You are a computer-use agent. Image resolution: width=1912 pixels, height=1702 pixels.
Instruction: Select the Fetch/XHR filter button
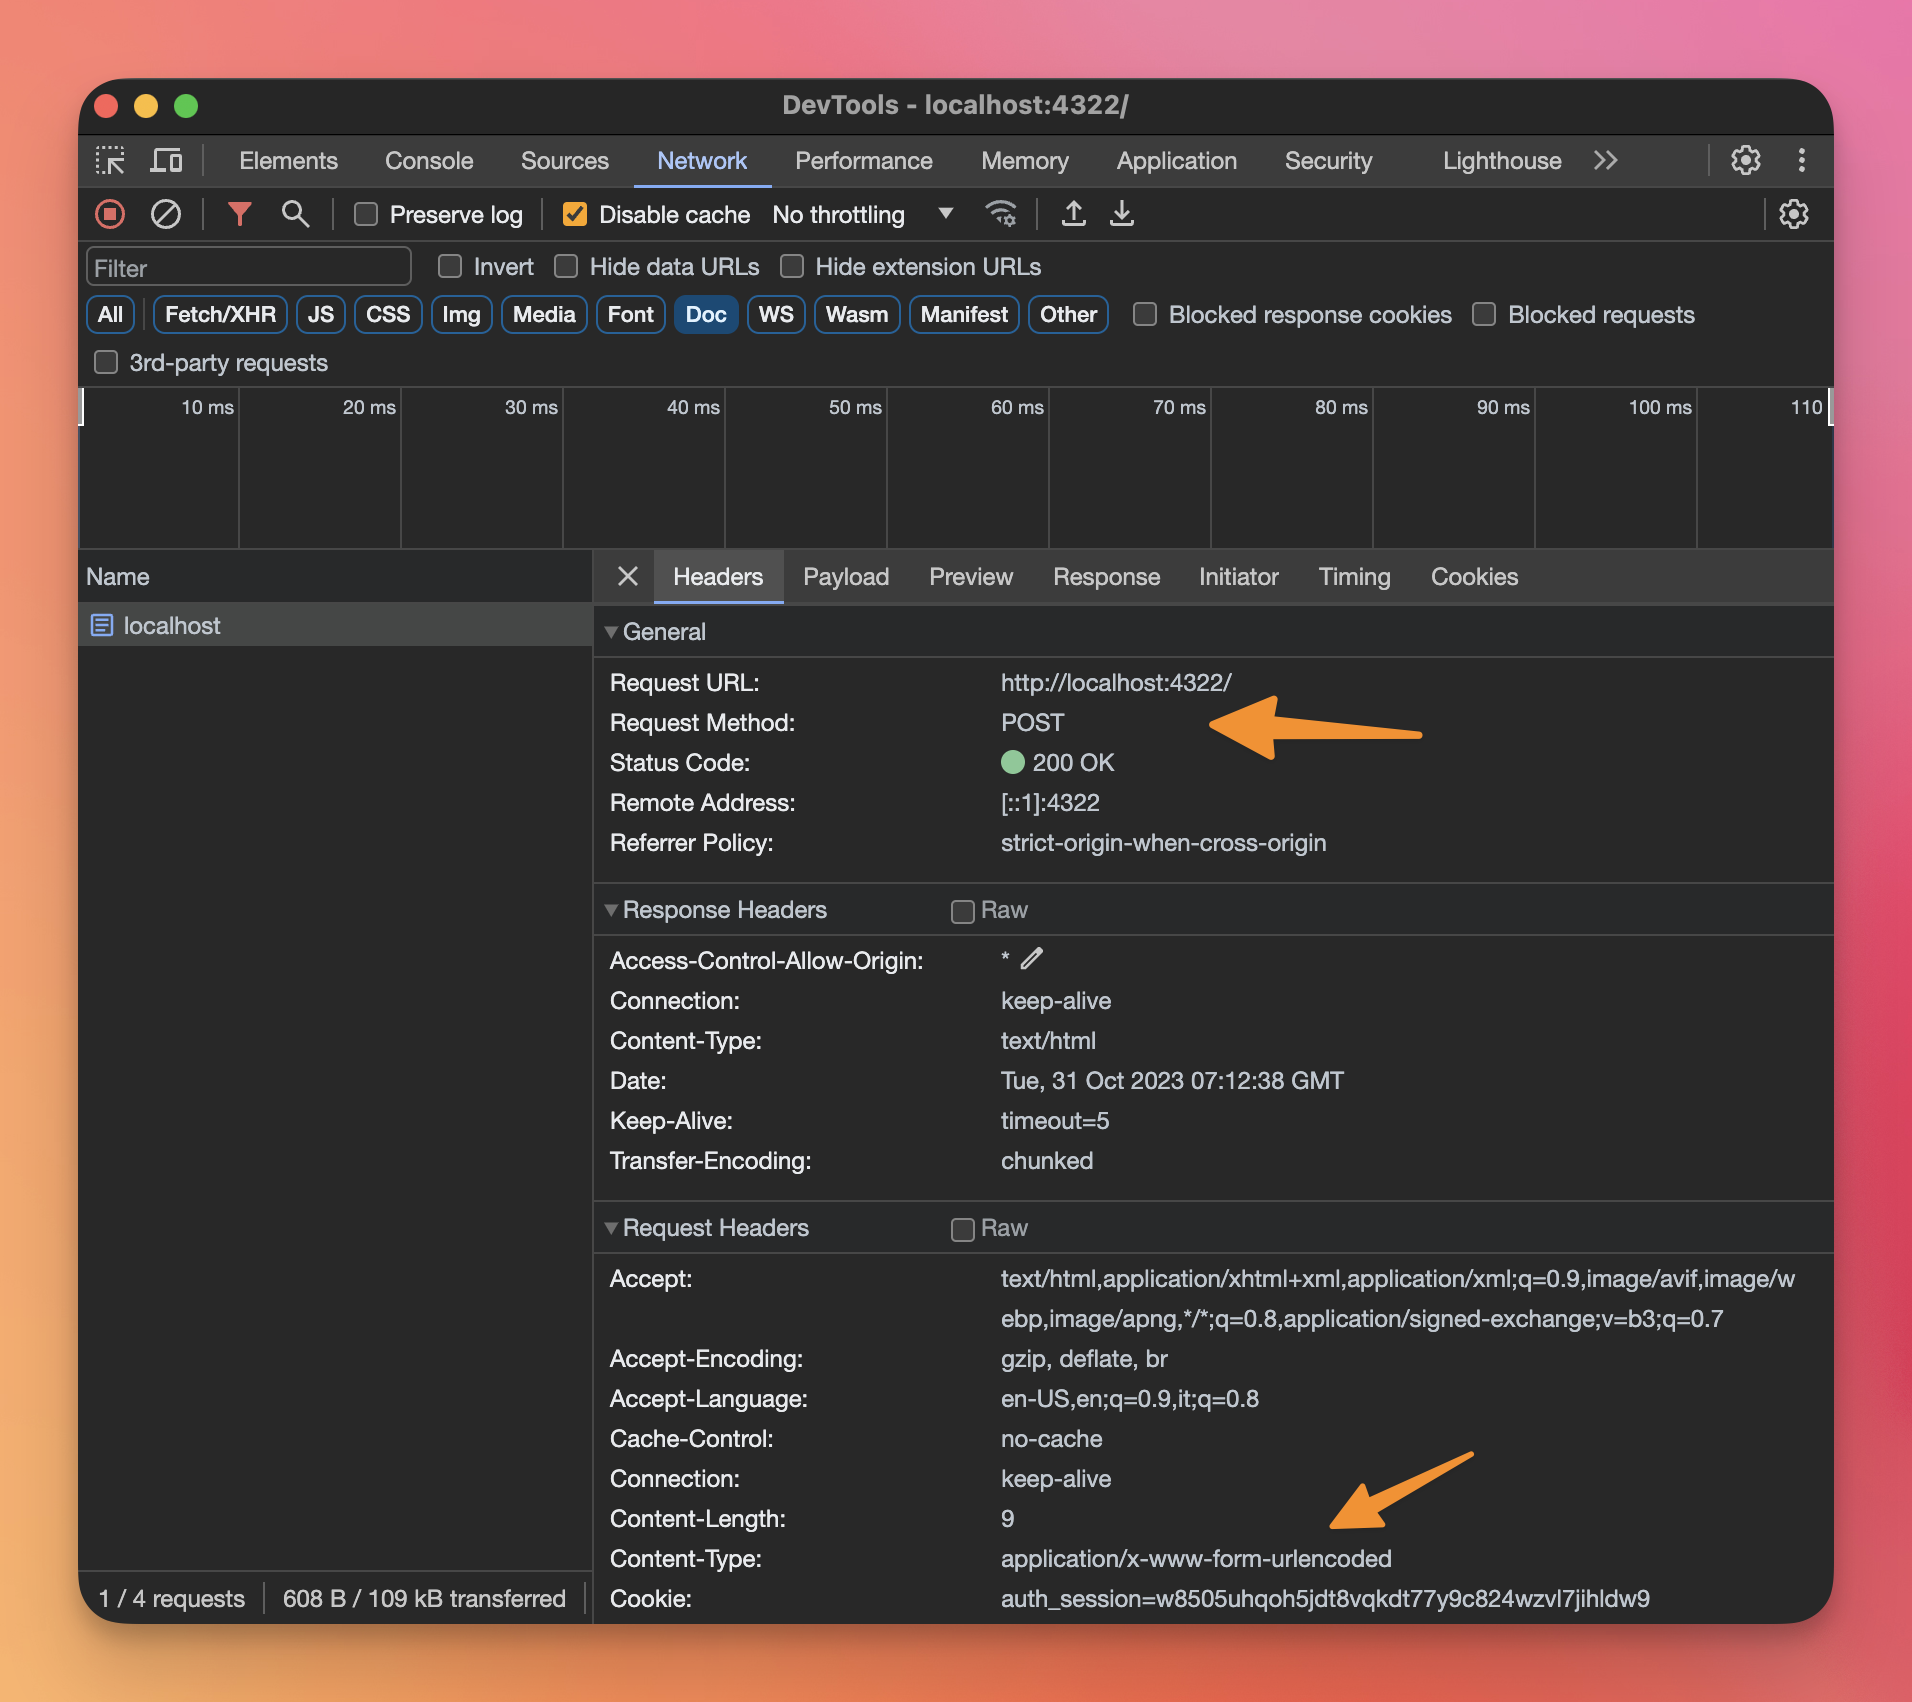[220, 315]
